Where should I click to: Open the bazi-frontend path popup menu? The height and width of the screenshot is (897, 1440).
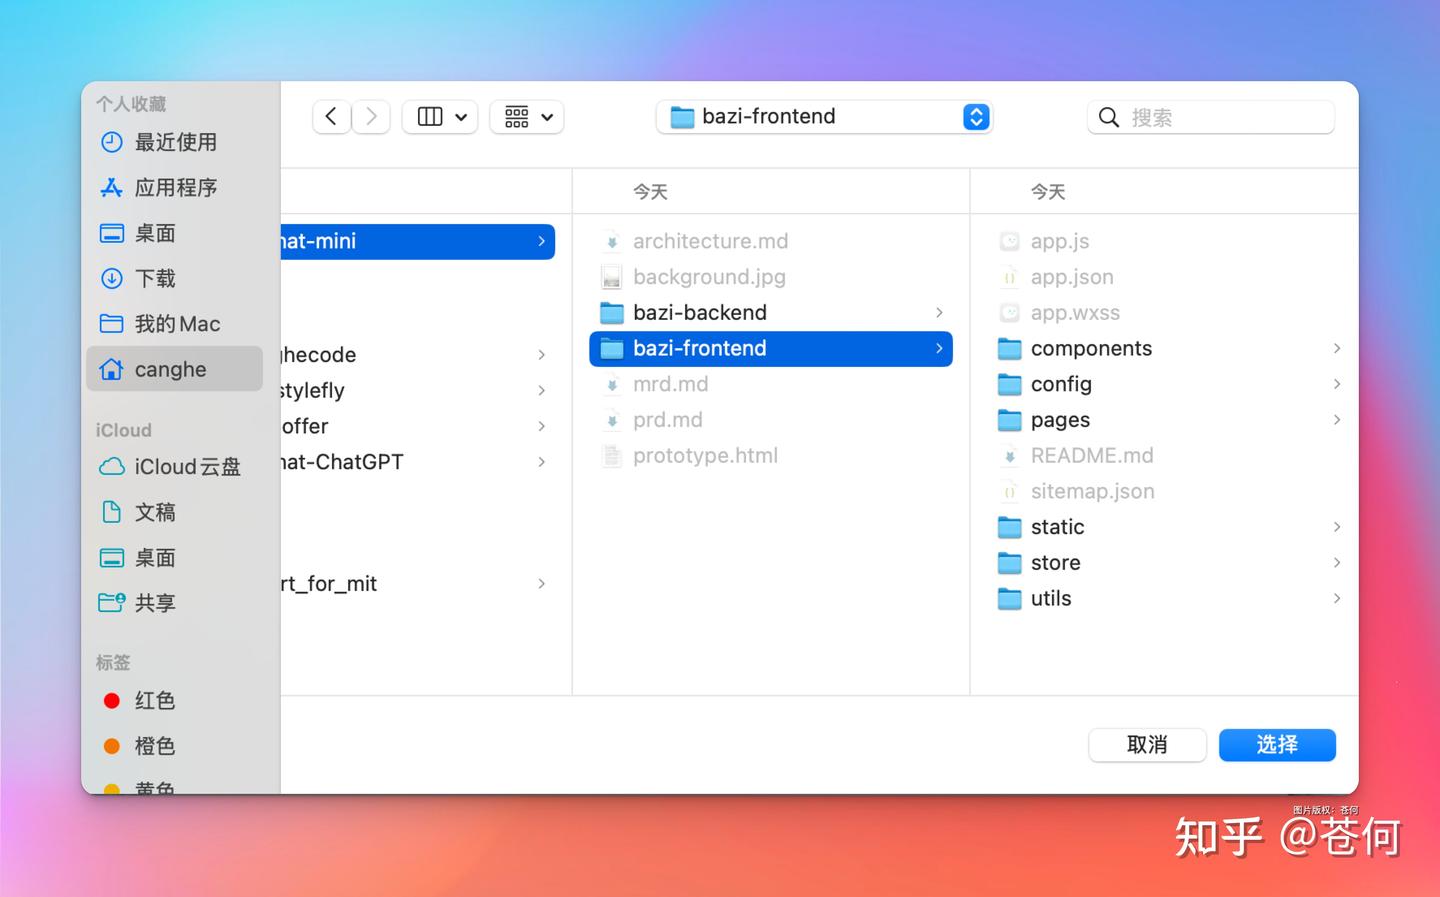tap(824, 117)
